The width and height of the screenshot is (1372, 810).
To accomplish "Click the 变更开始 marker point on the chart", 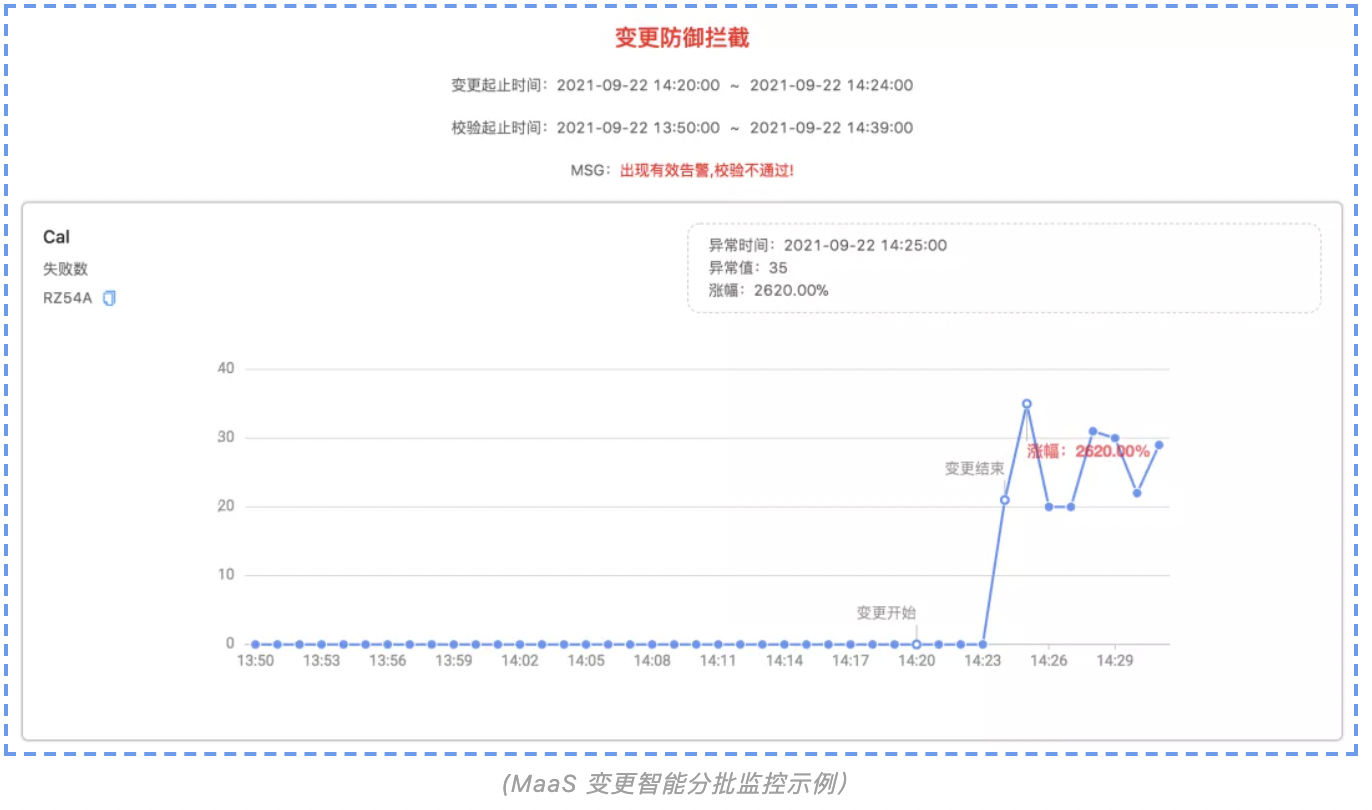I will tap(916, 644).
